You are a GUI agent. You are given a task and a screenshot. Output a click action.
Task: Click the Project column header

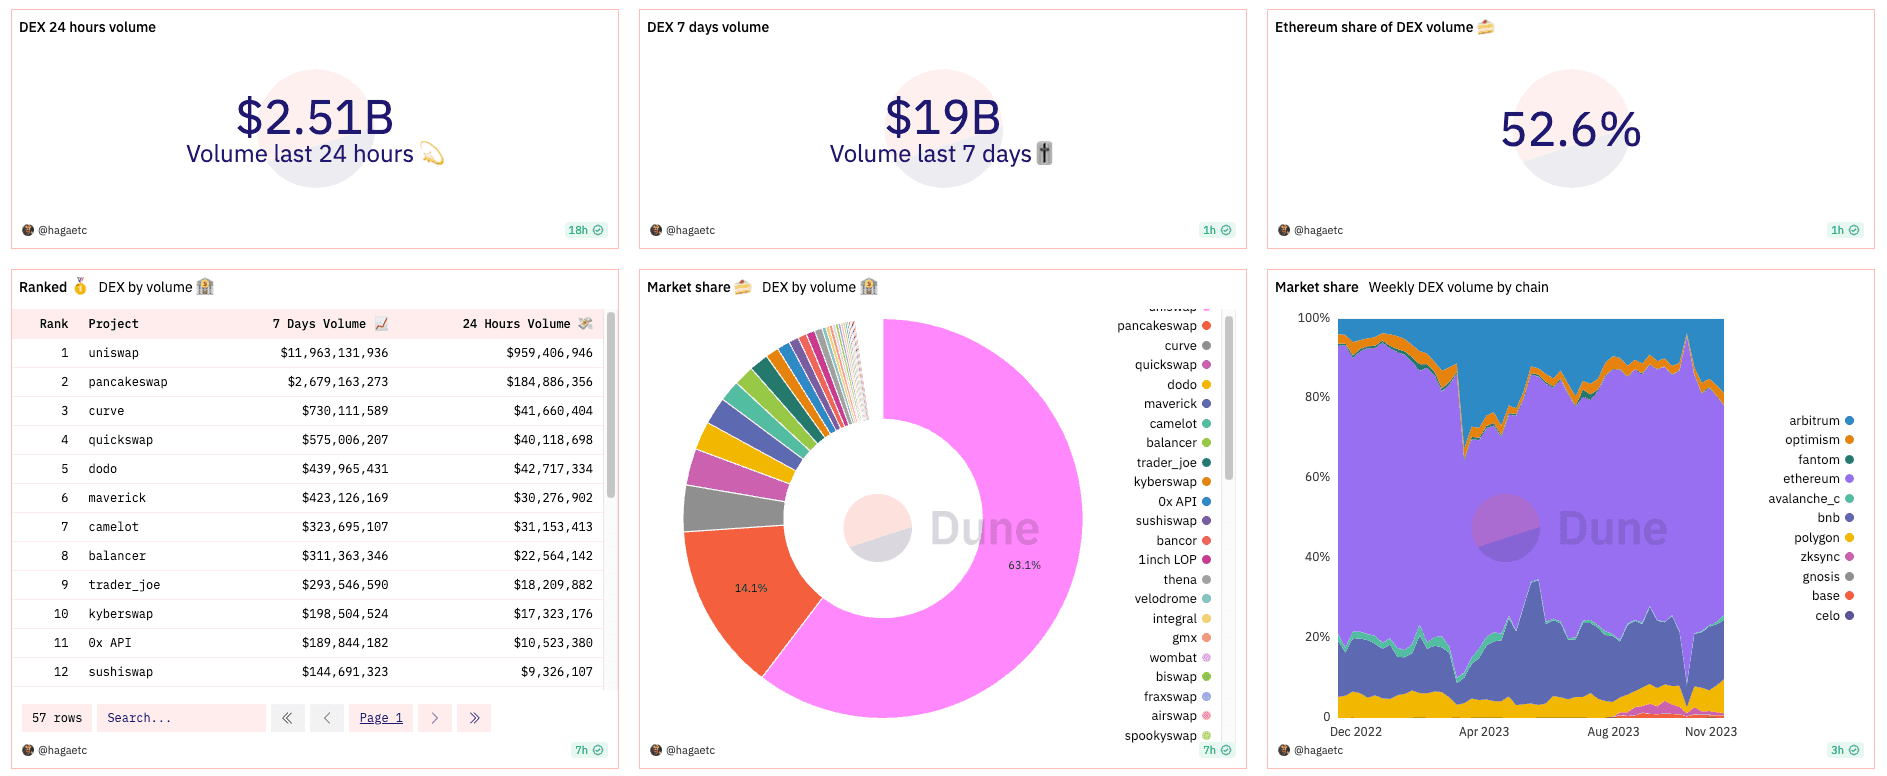pos(113,324)
